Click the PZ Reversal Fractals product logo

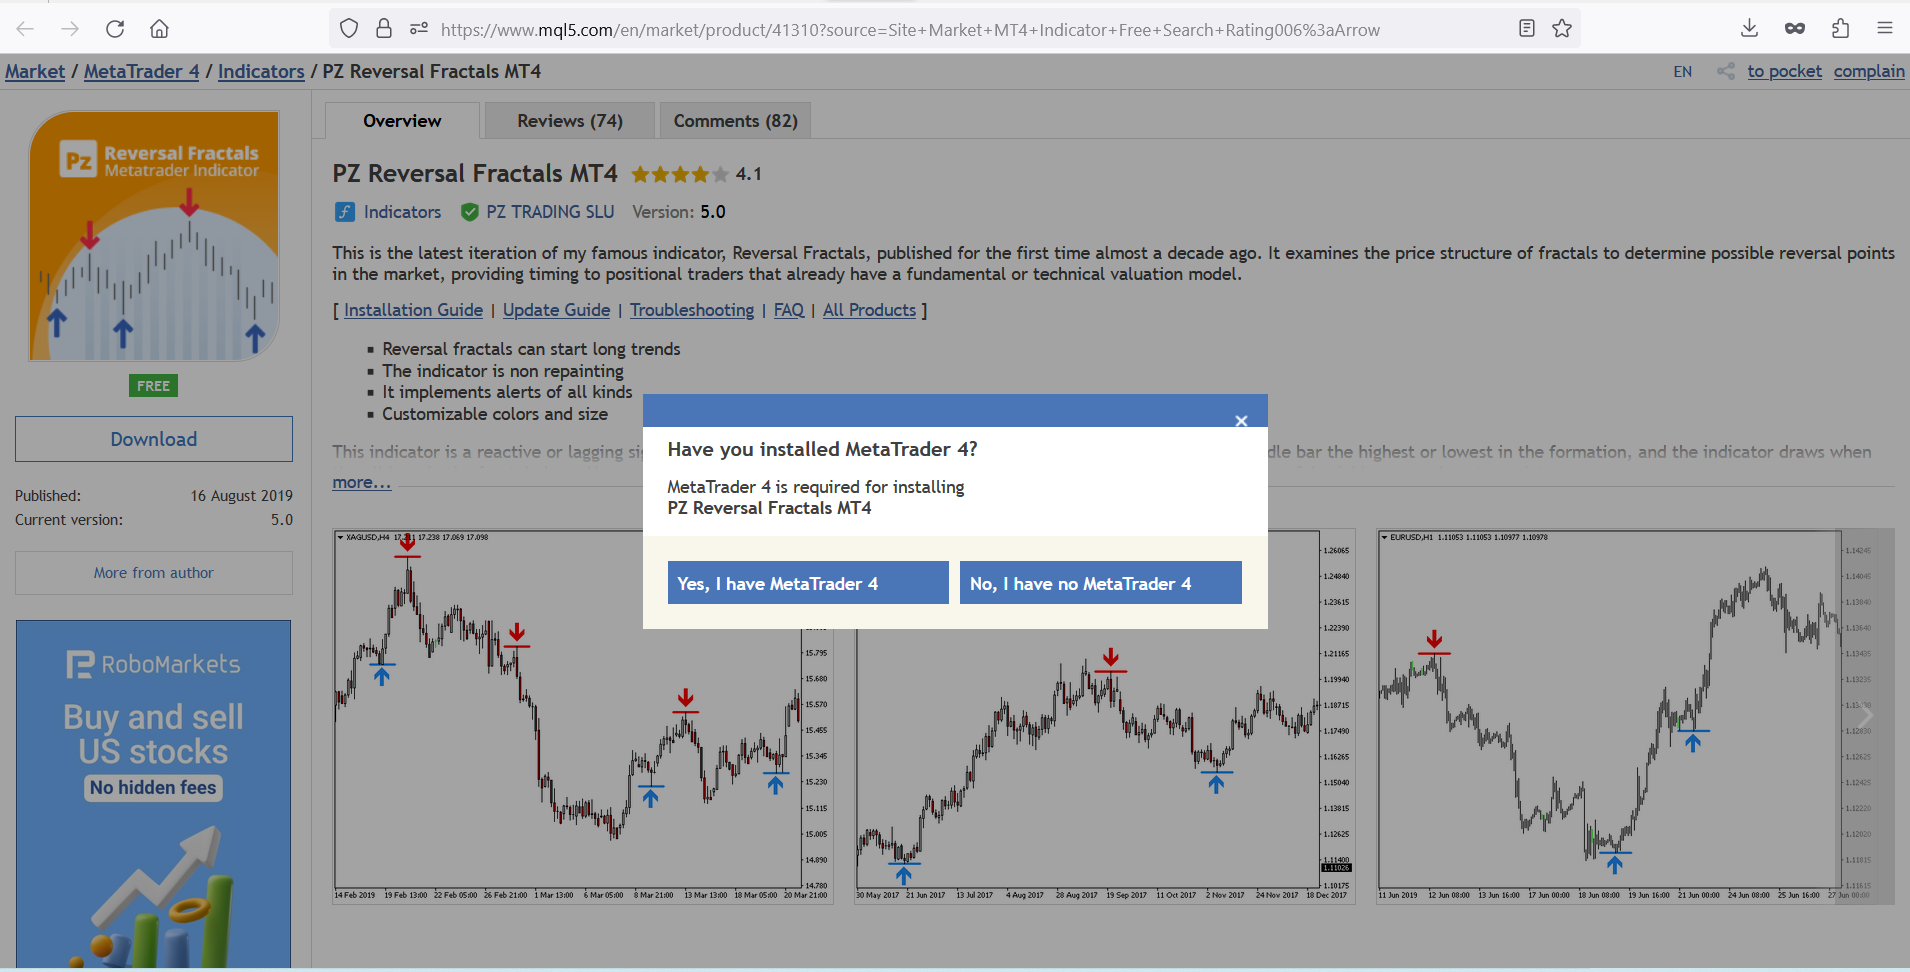pos(154,236)
